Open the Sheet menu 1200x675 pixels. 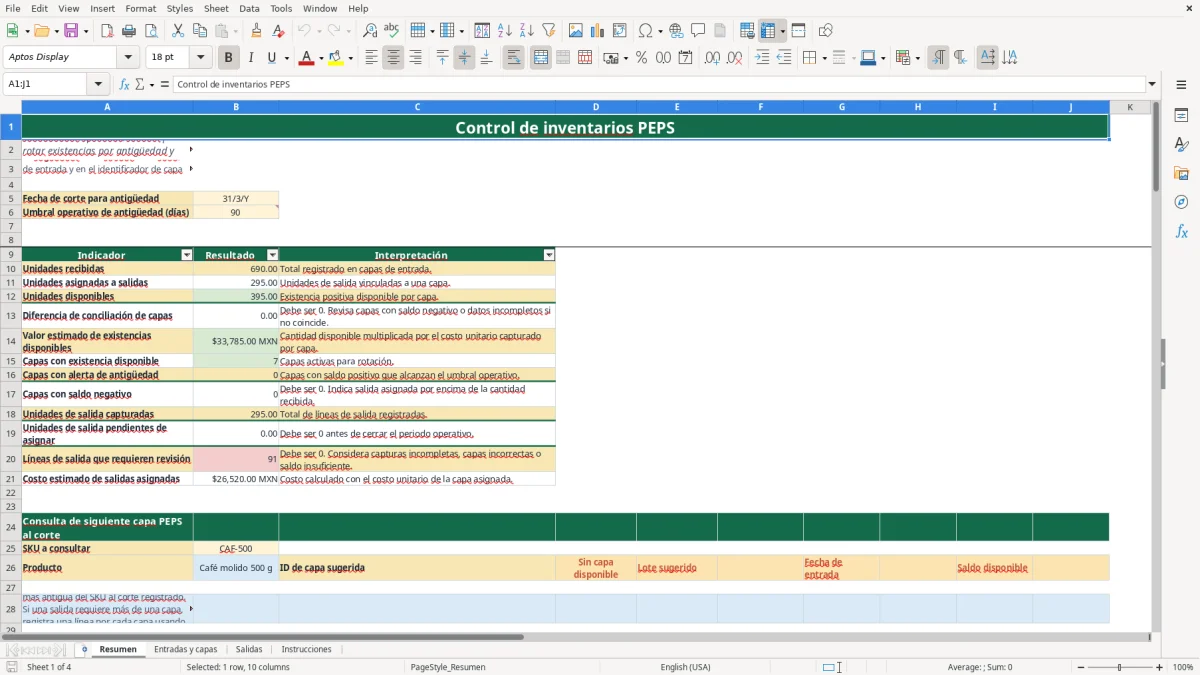216,8
